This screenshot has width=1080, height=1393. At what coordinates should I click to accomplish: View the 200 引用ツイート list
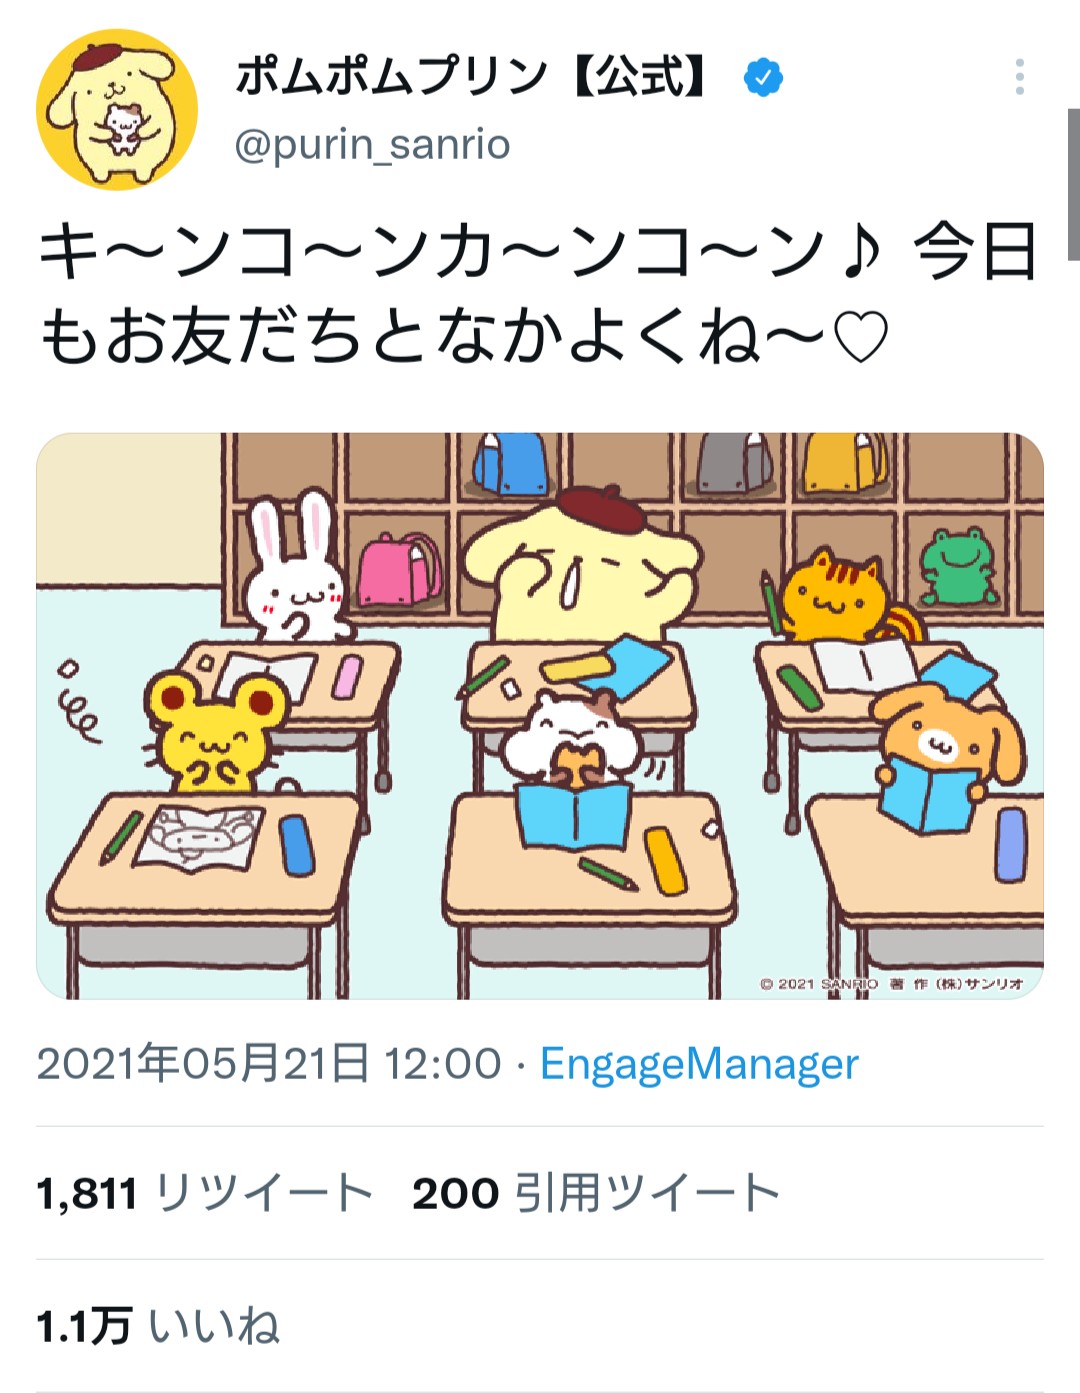point(596,1193)
